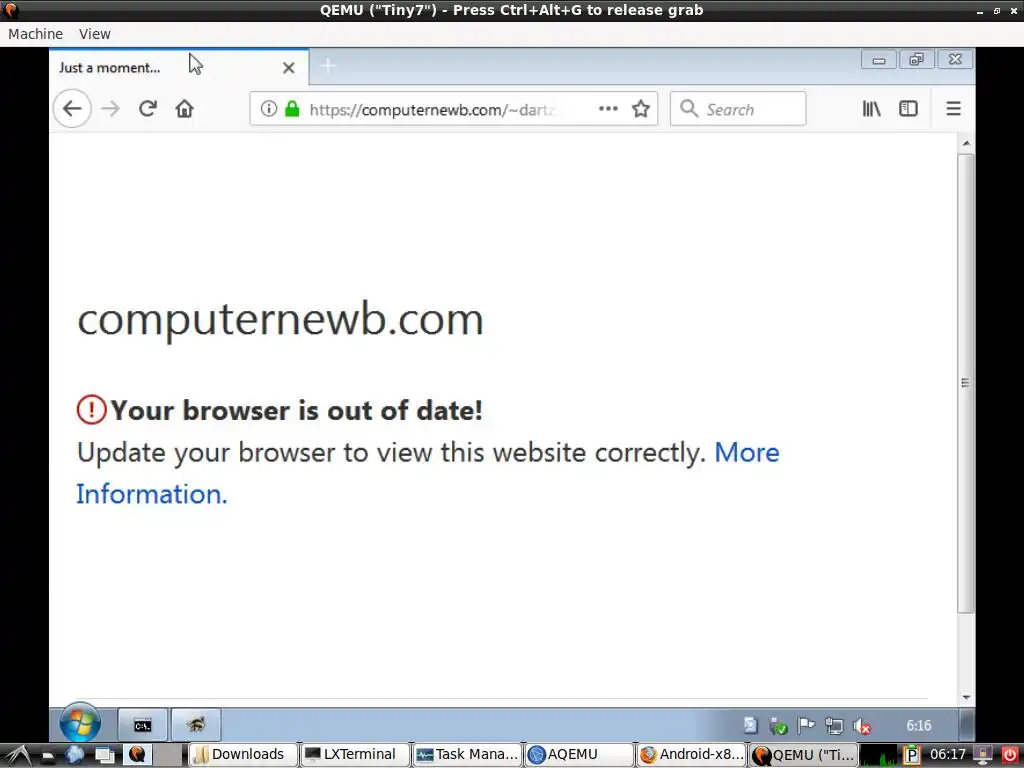Click the 'computernewb.com' page heading
The image size is (1024, 768).
click(280, 320)
